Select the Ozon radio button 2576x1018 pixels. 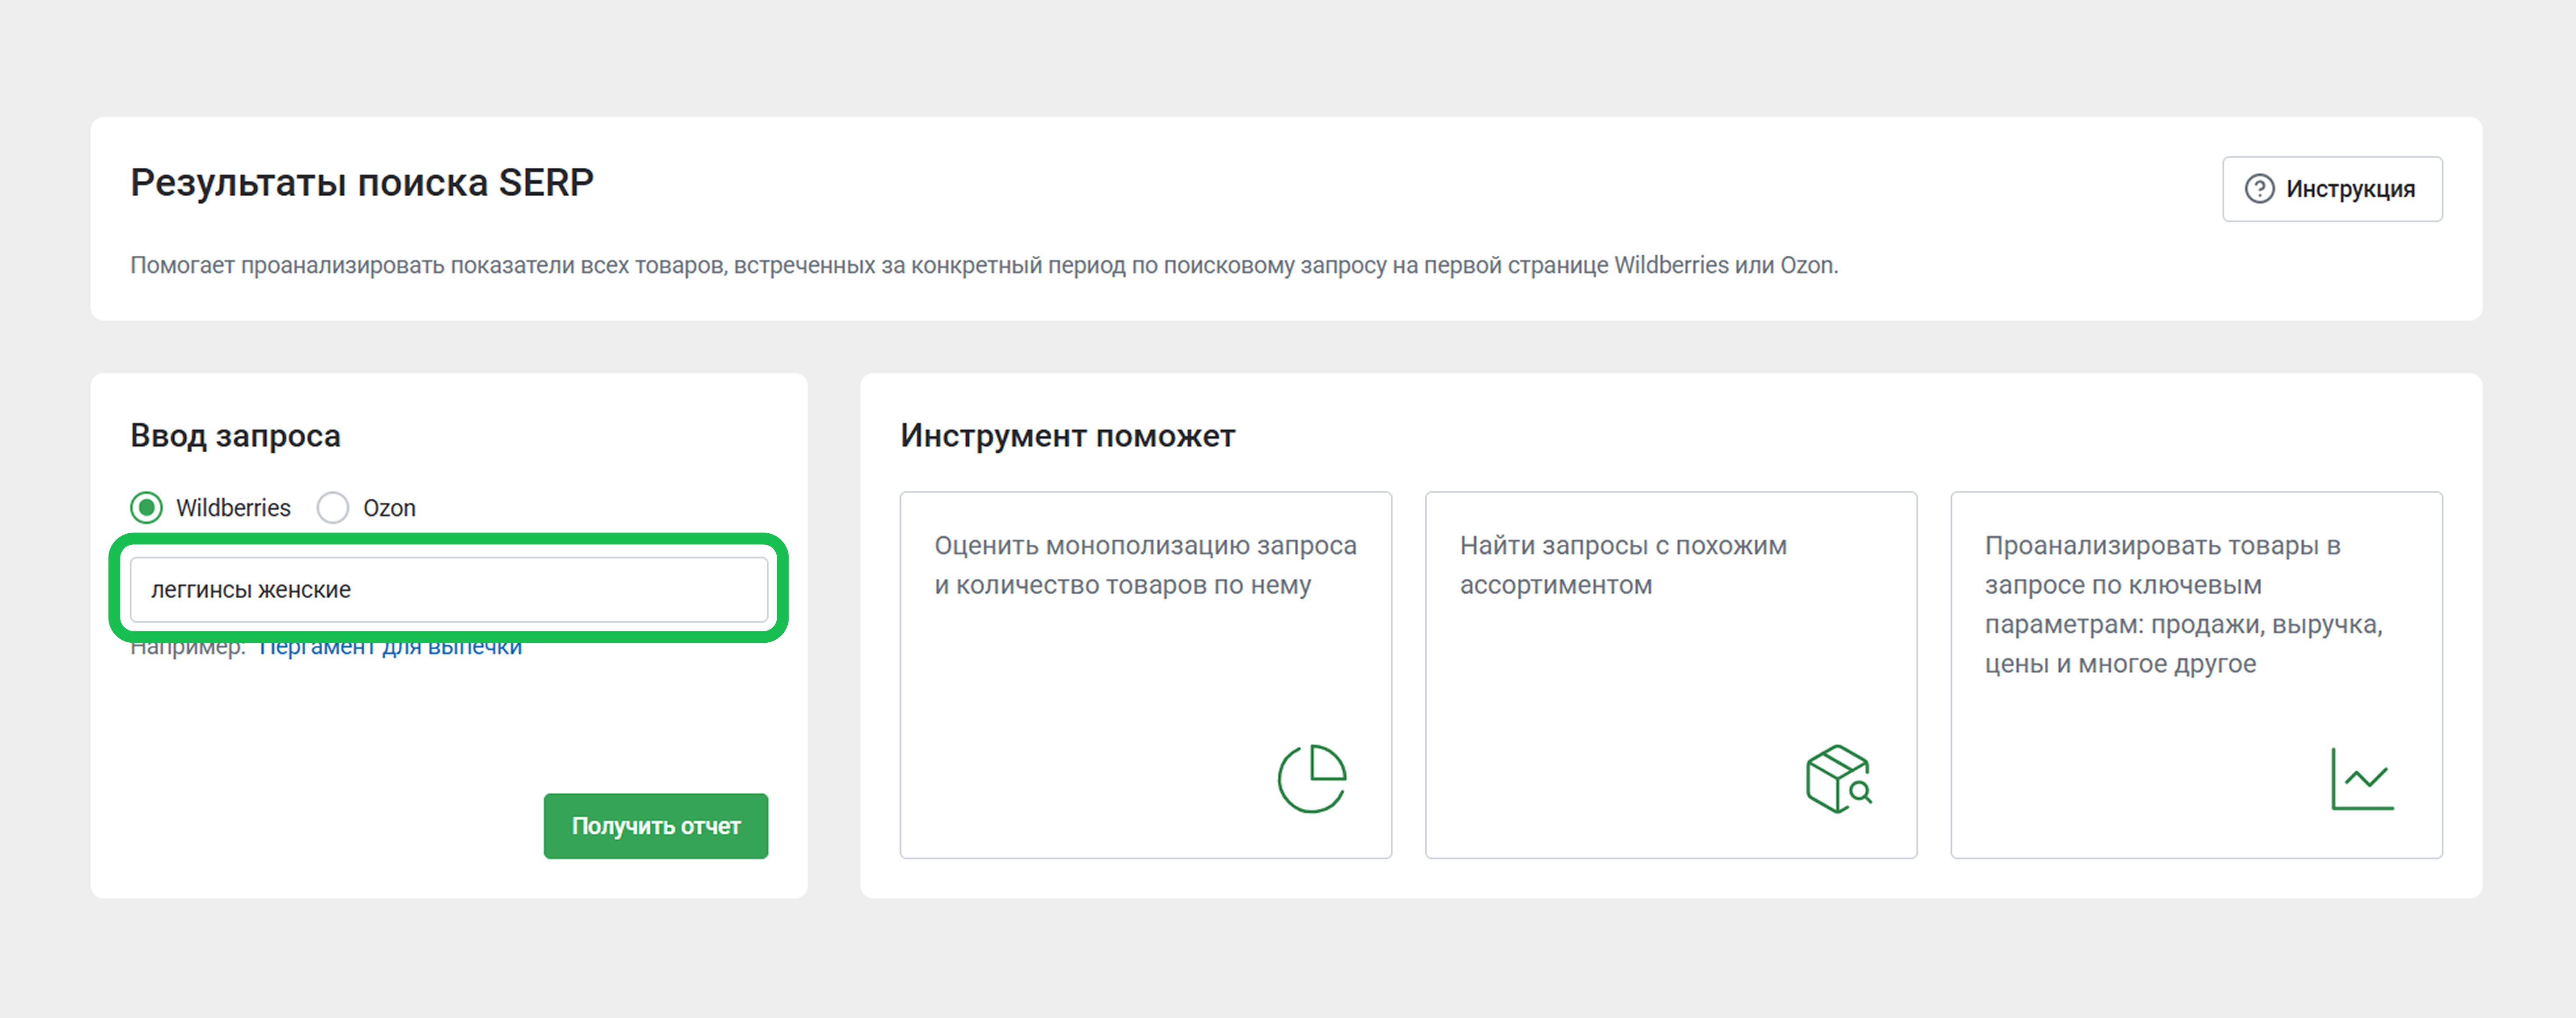click(333, 508)
